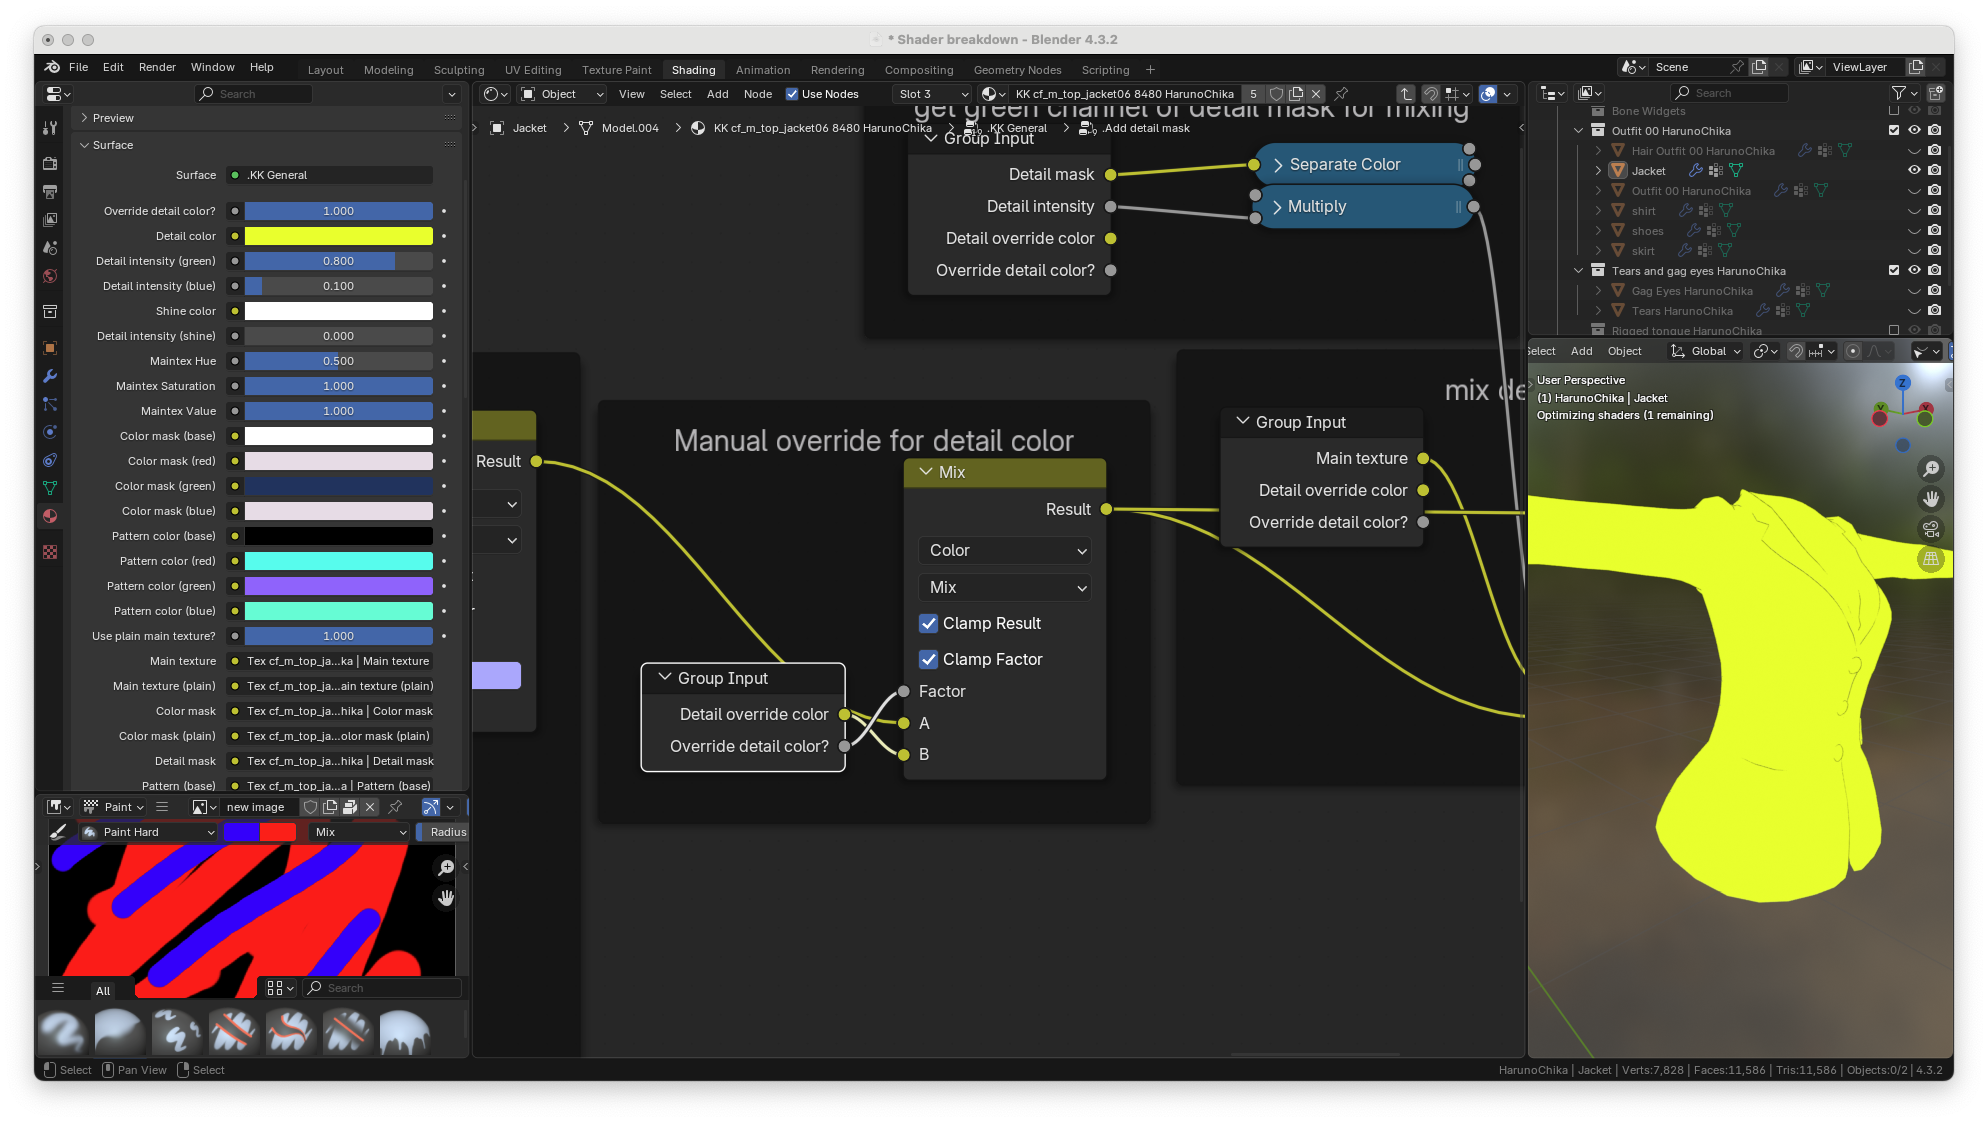Viewport: 1988px width, 1123px height.
Task: Switch to the Texture Paint workspace tab
Action: (x=616, y=70)
